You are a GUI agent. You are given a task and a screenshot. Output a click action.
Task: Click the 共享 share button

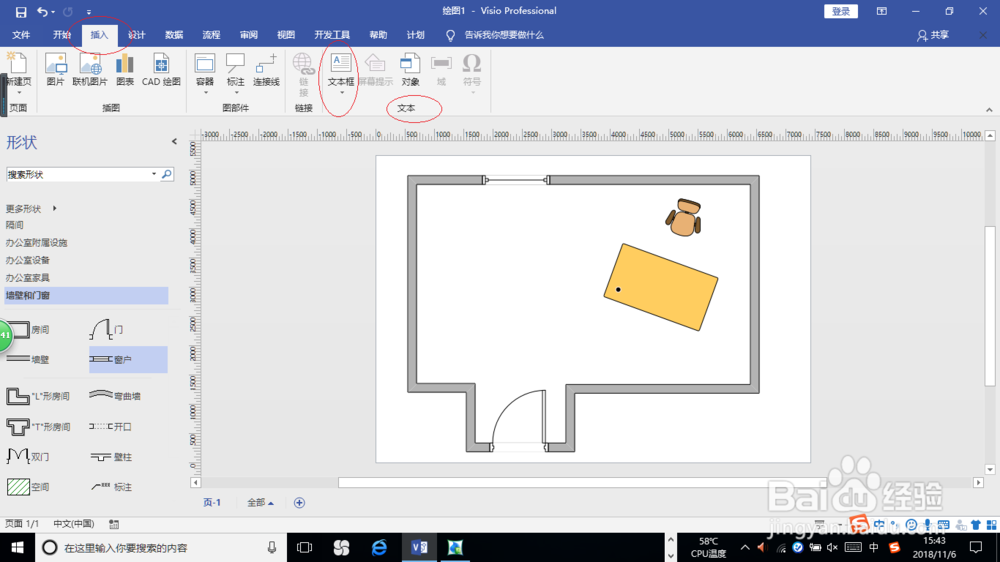932,35
